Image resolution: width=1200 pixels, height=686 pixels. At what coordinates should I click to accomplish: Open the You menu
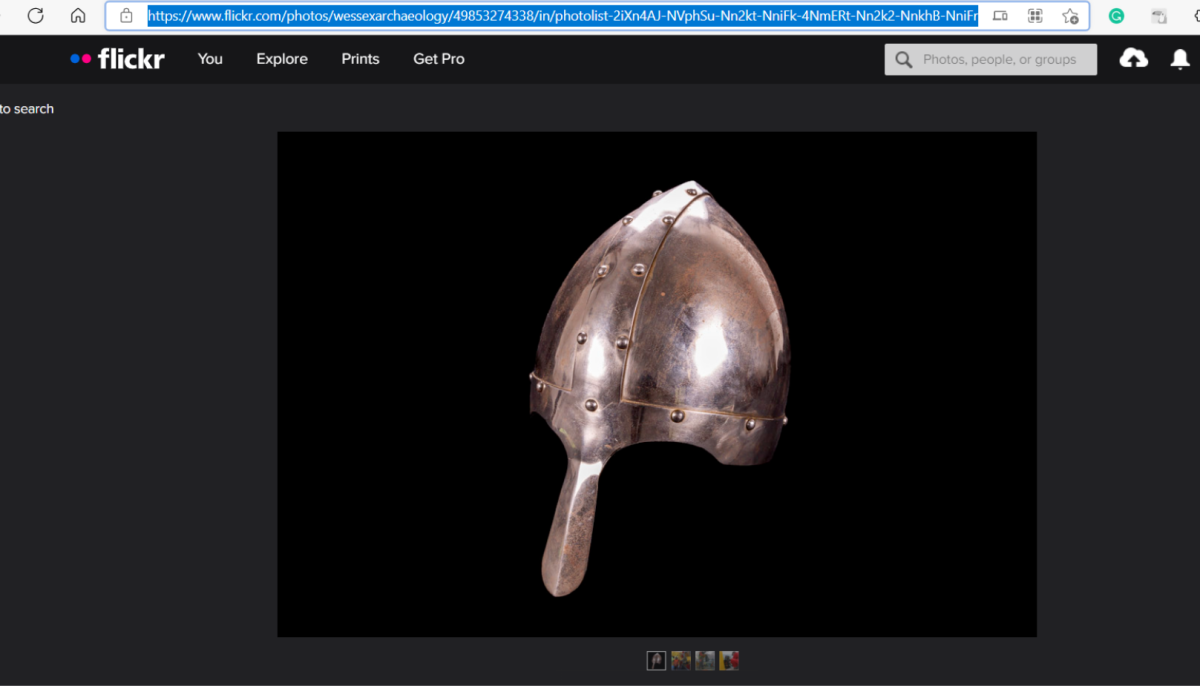click(x=210, y=59)
